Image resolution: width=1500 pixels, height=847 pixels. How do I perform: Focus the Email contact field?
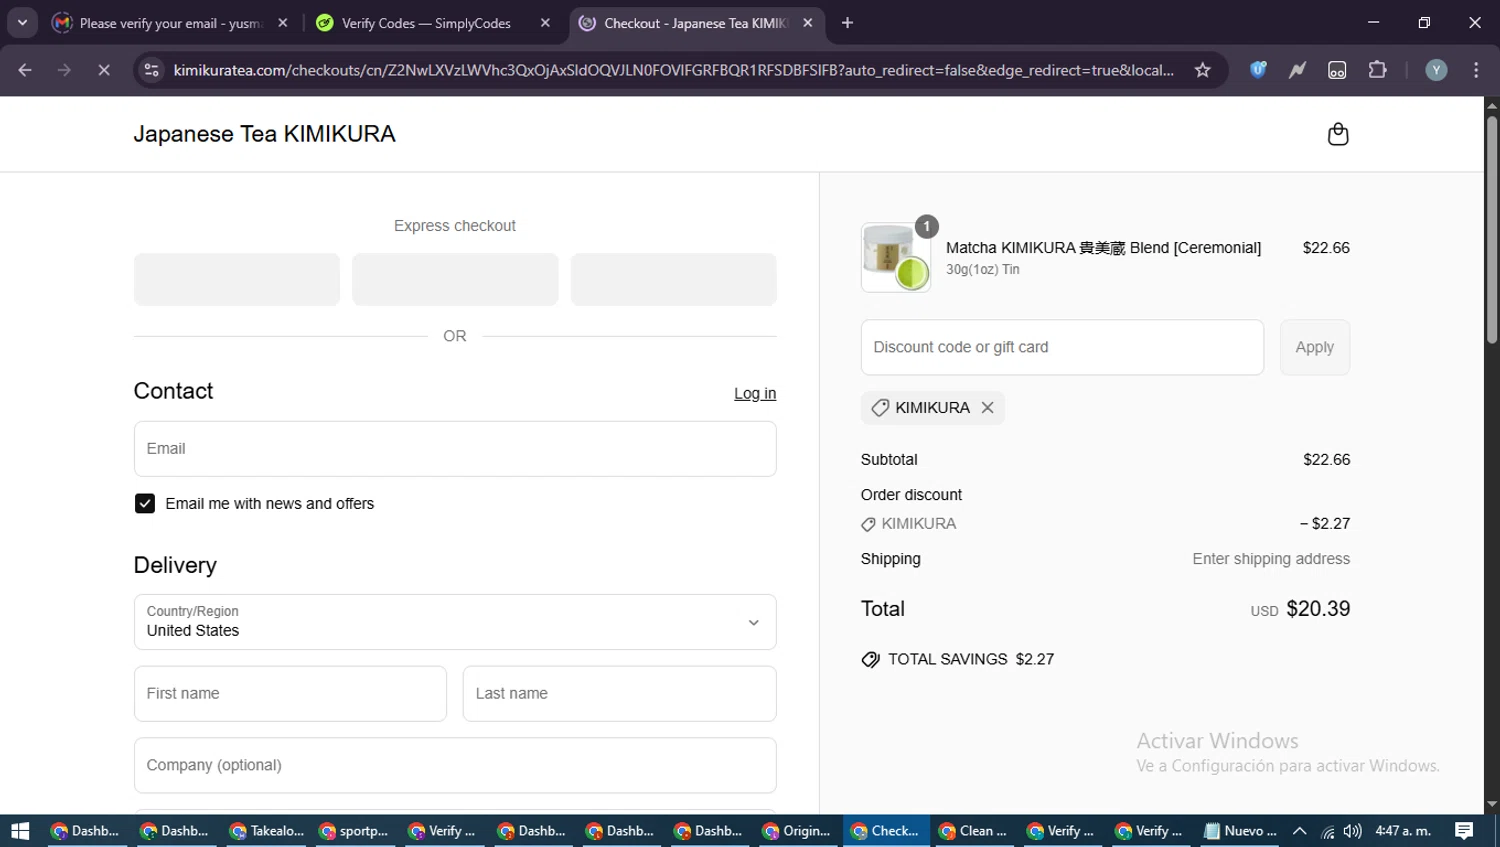(455, 448)
